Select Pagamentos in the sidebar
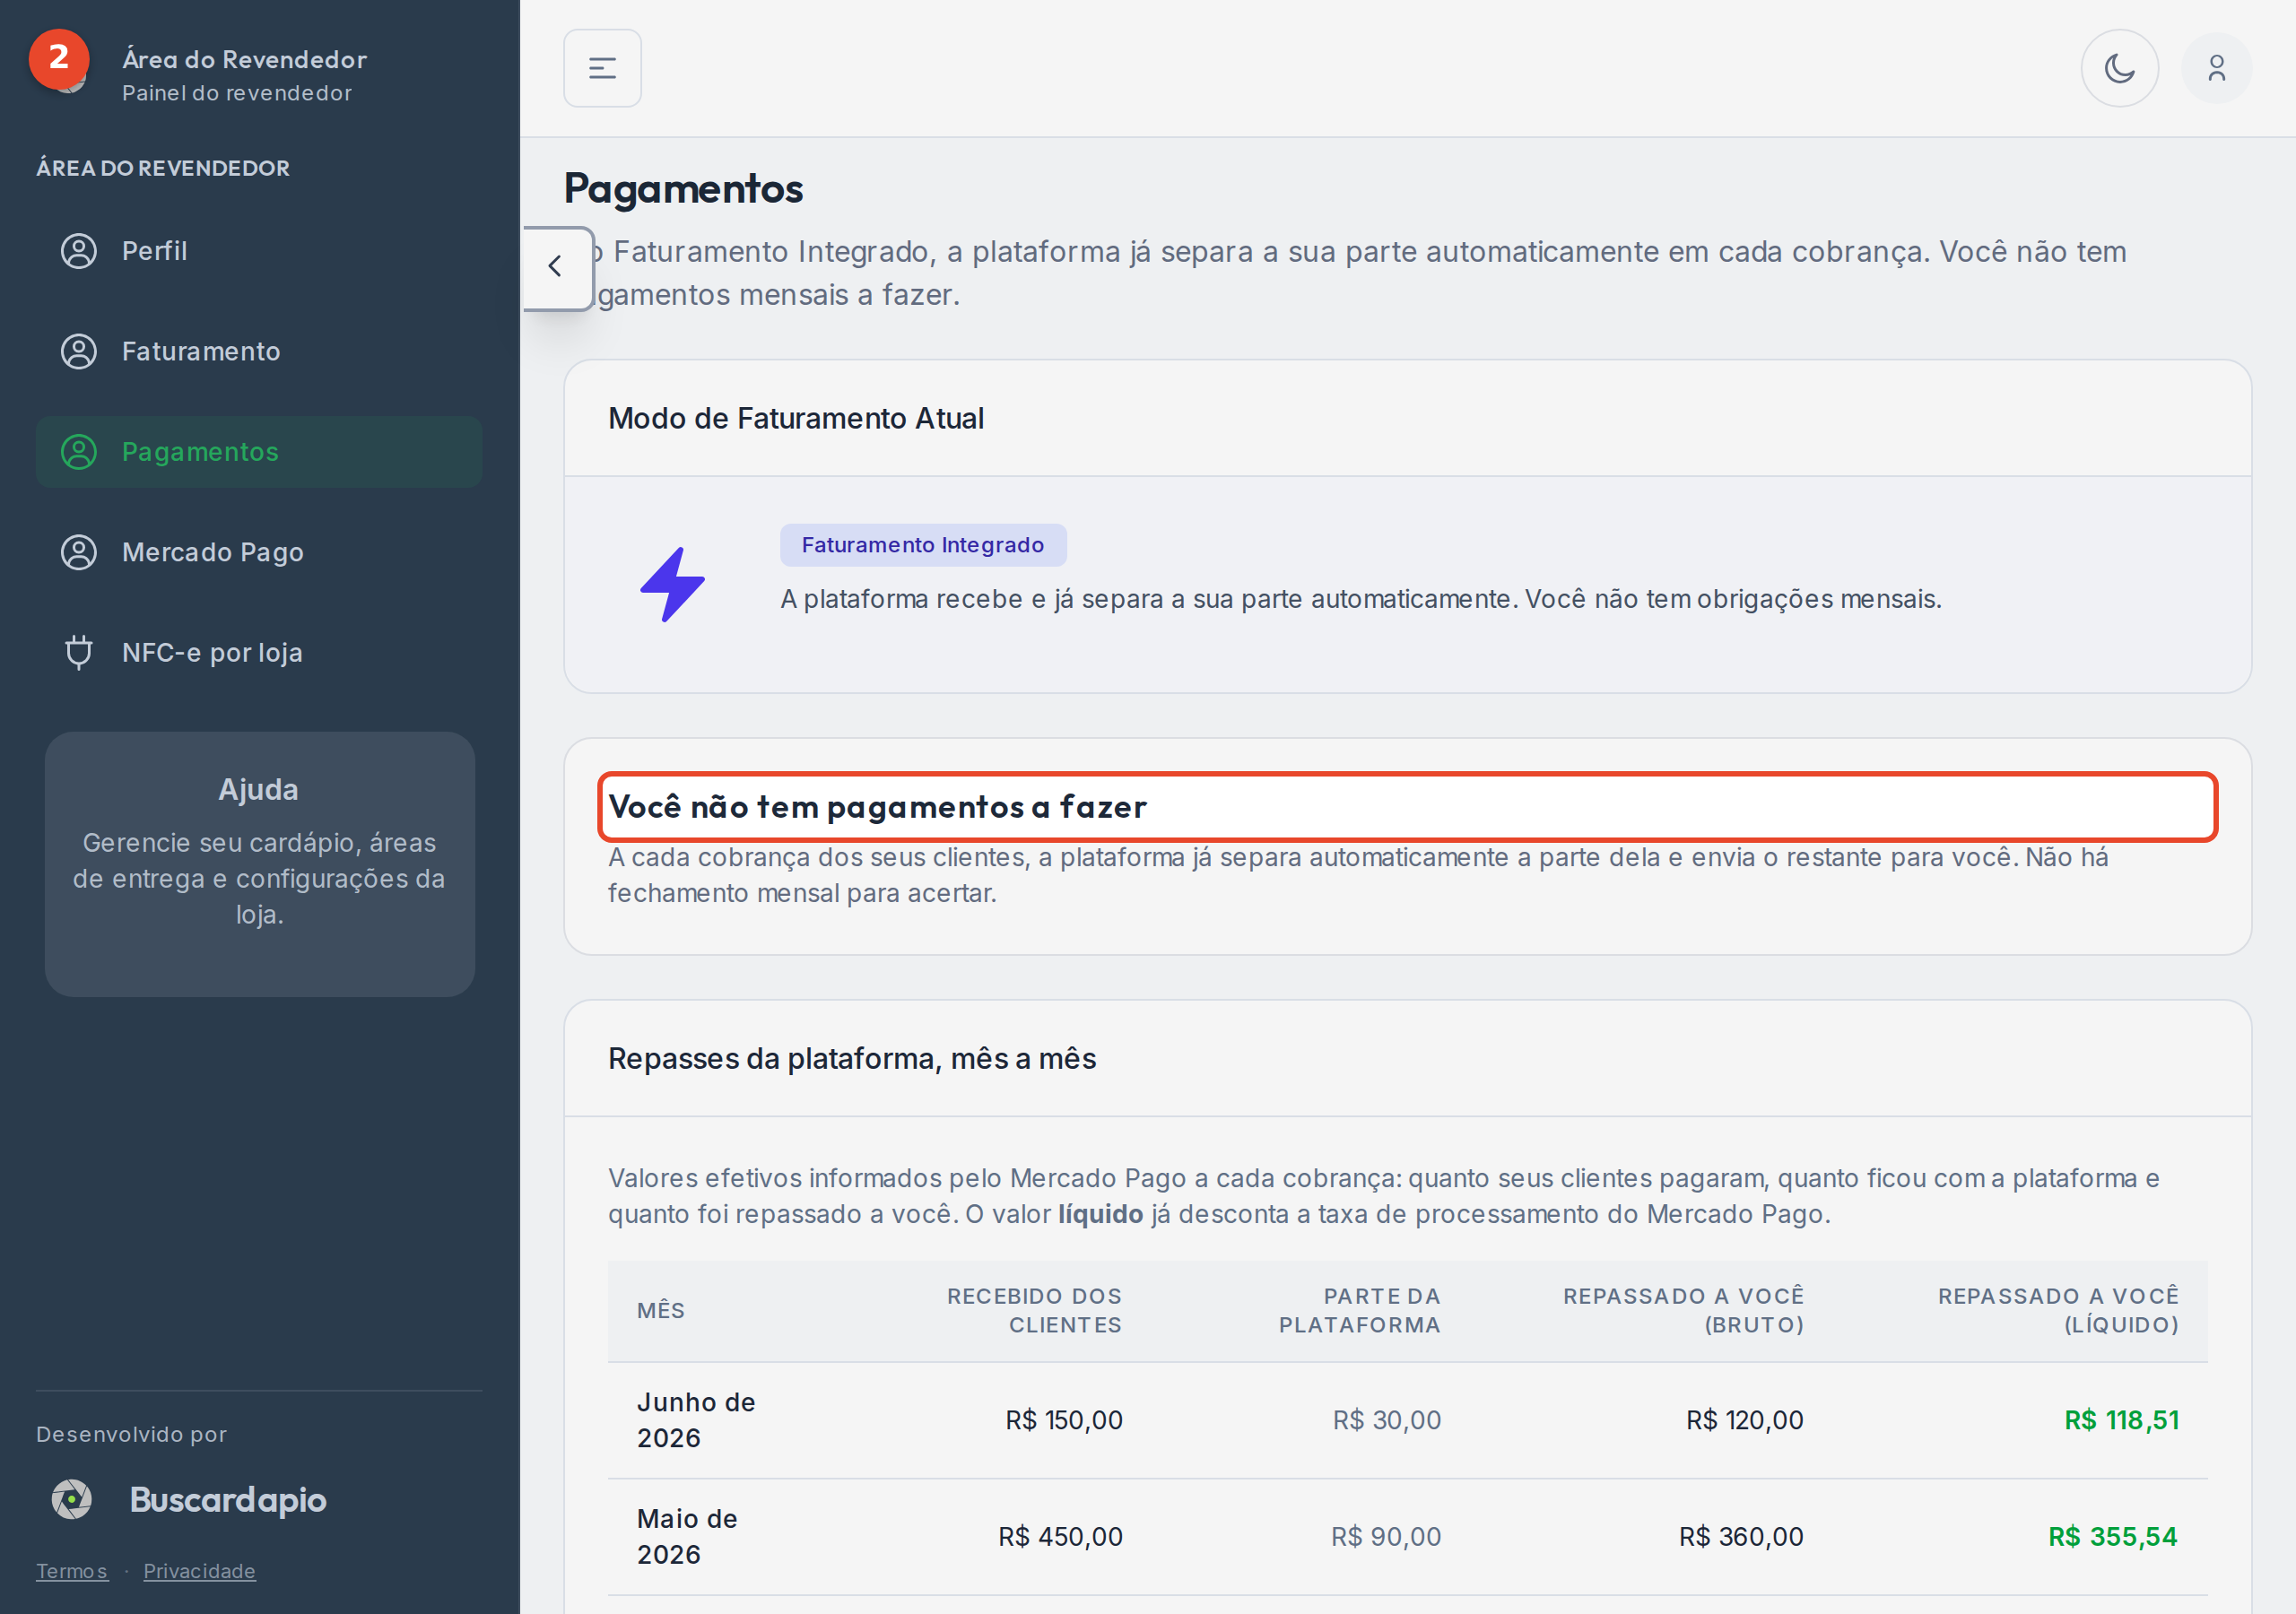Screen dimensions: 2296x1614 (258, 452)
